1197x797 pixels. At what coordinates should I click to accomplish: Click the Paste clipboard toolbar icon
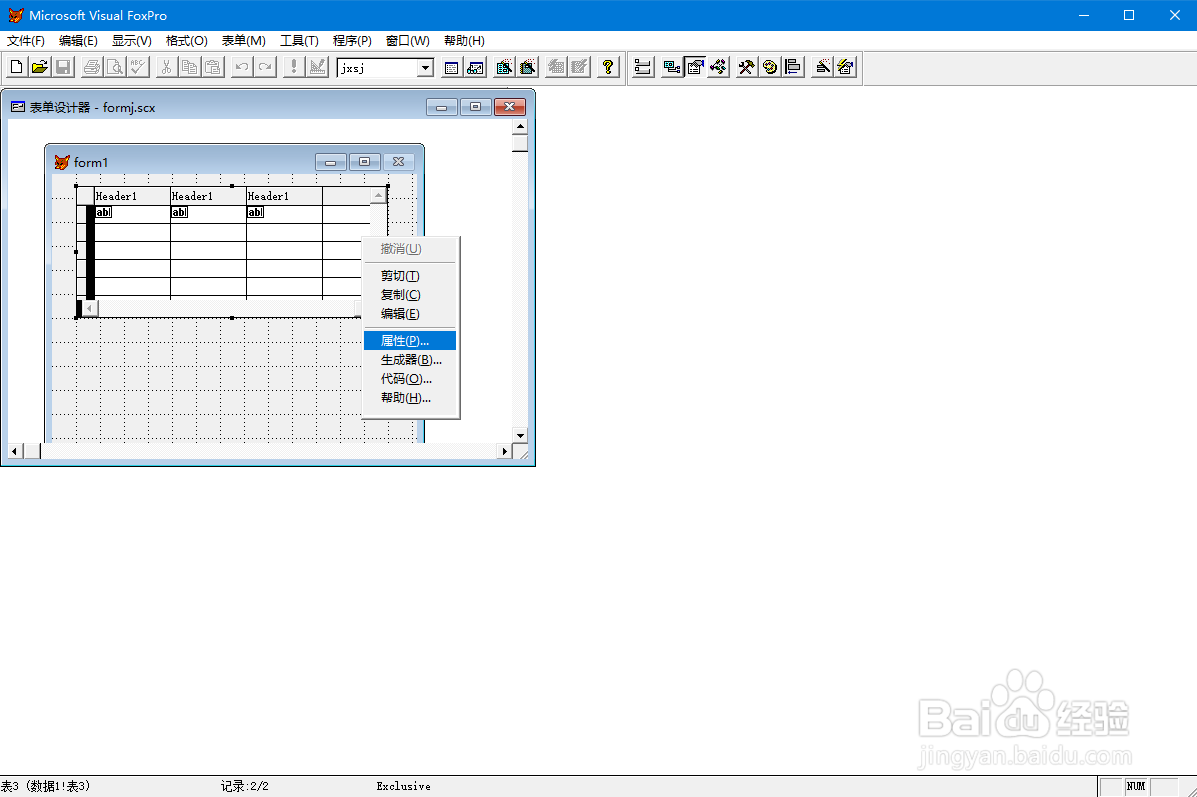[213, 67]
